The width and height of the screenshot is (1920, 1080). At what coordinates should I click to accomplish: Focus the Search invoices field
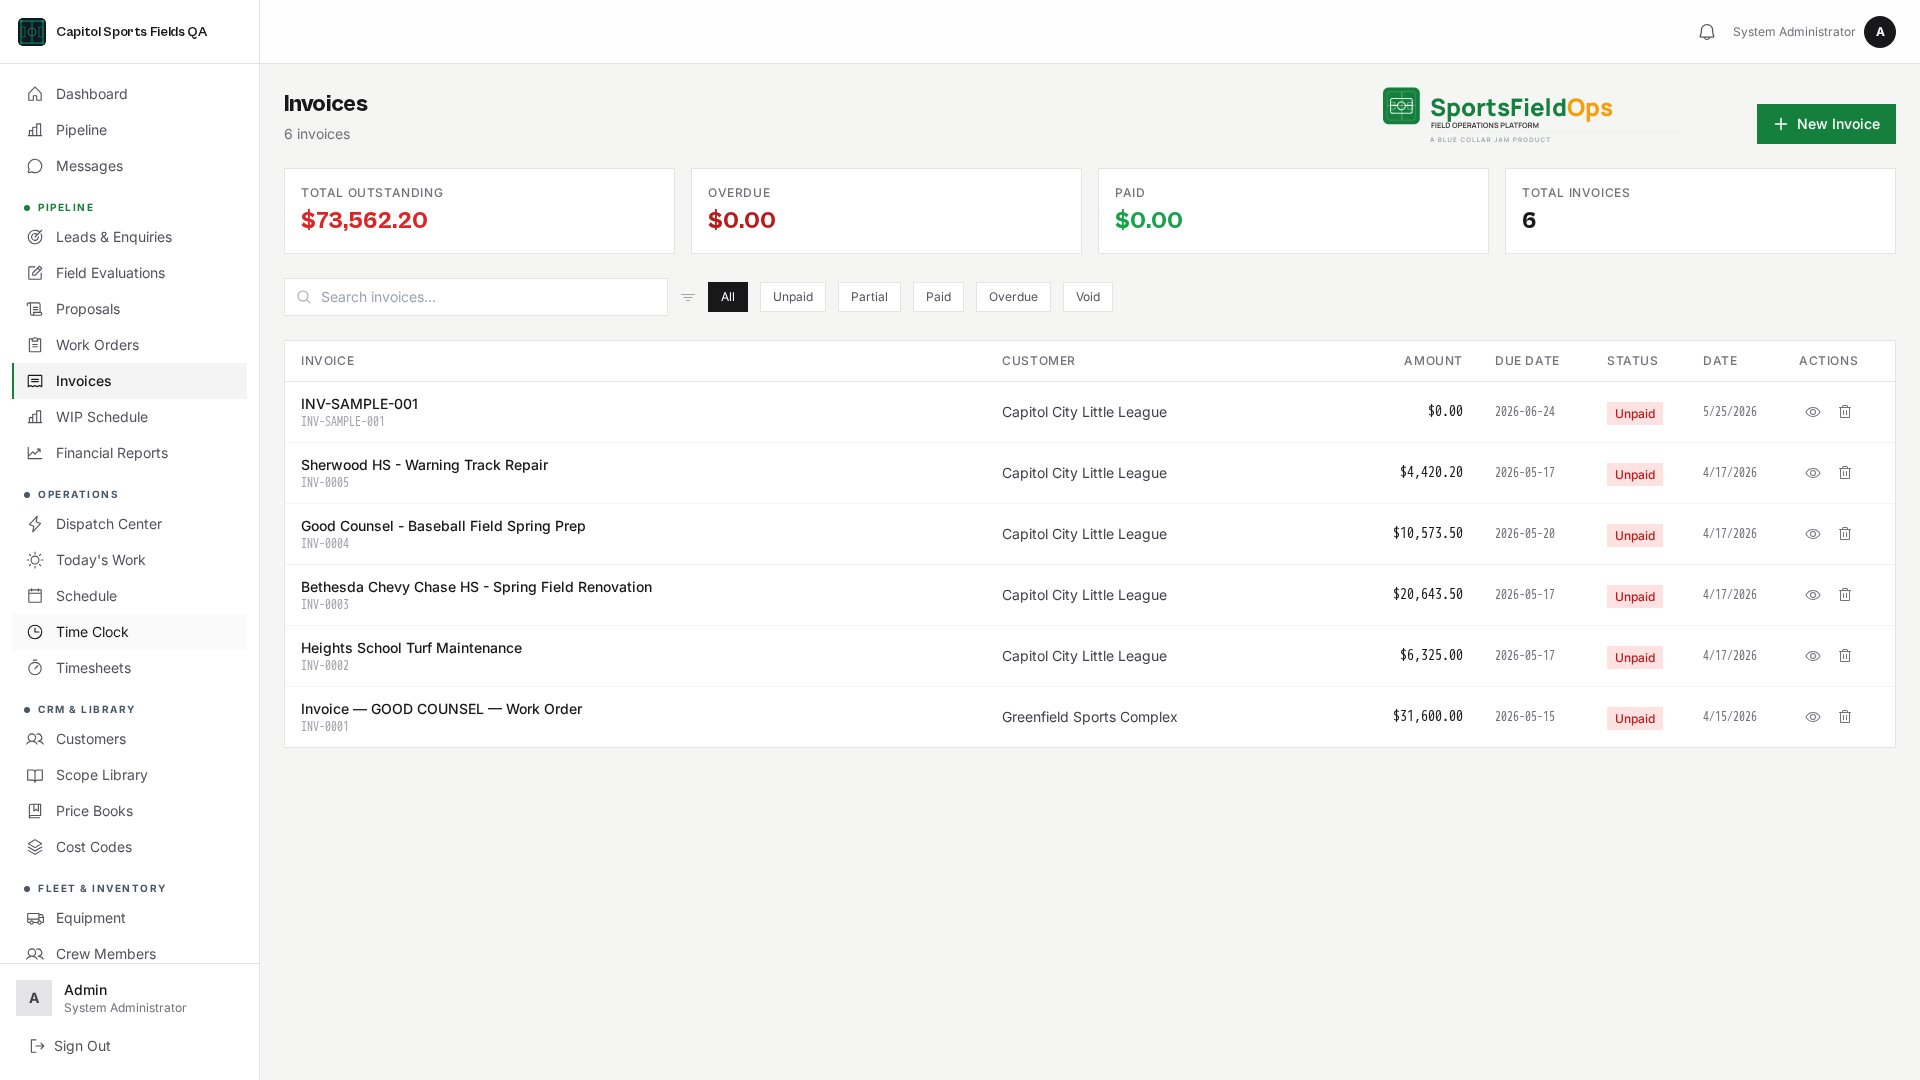476,297
